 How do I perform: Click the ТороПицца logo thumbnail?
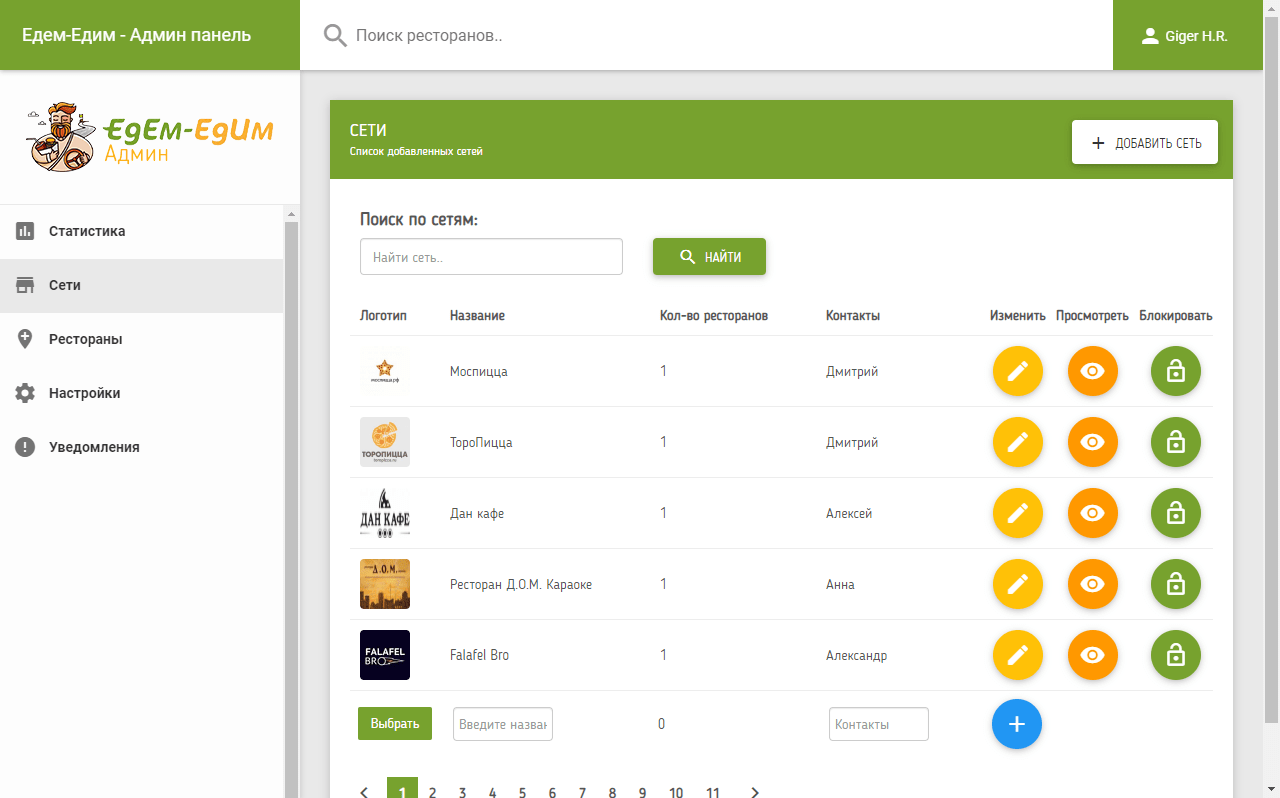(385, 442)
